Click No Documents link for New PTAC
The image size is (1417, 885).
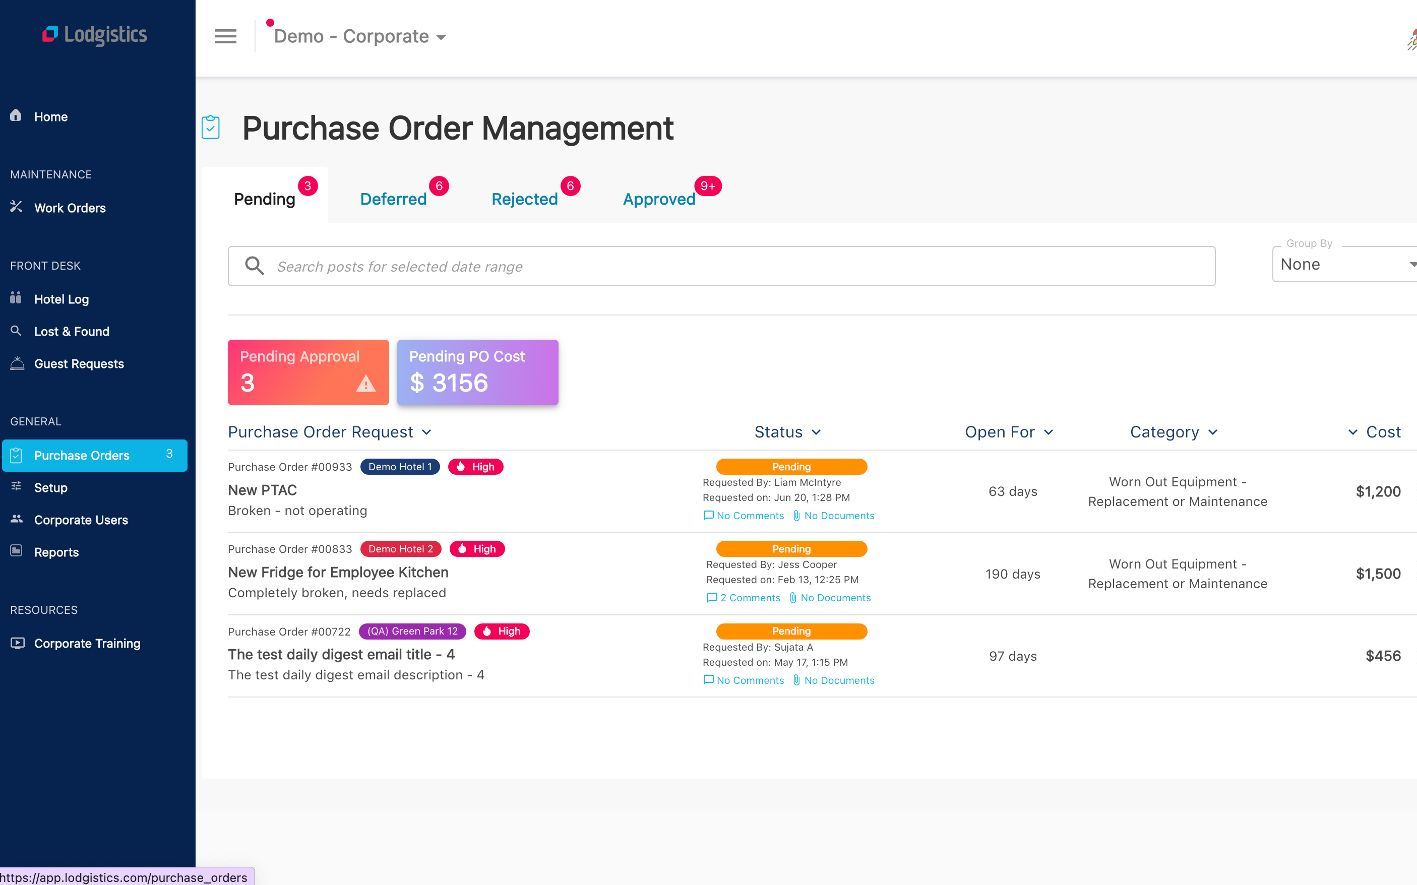click(838, 516)
